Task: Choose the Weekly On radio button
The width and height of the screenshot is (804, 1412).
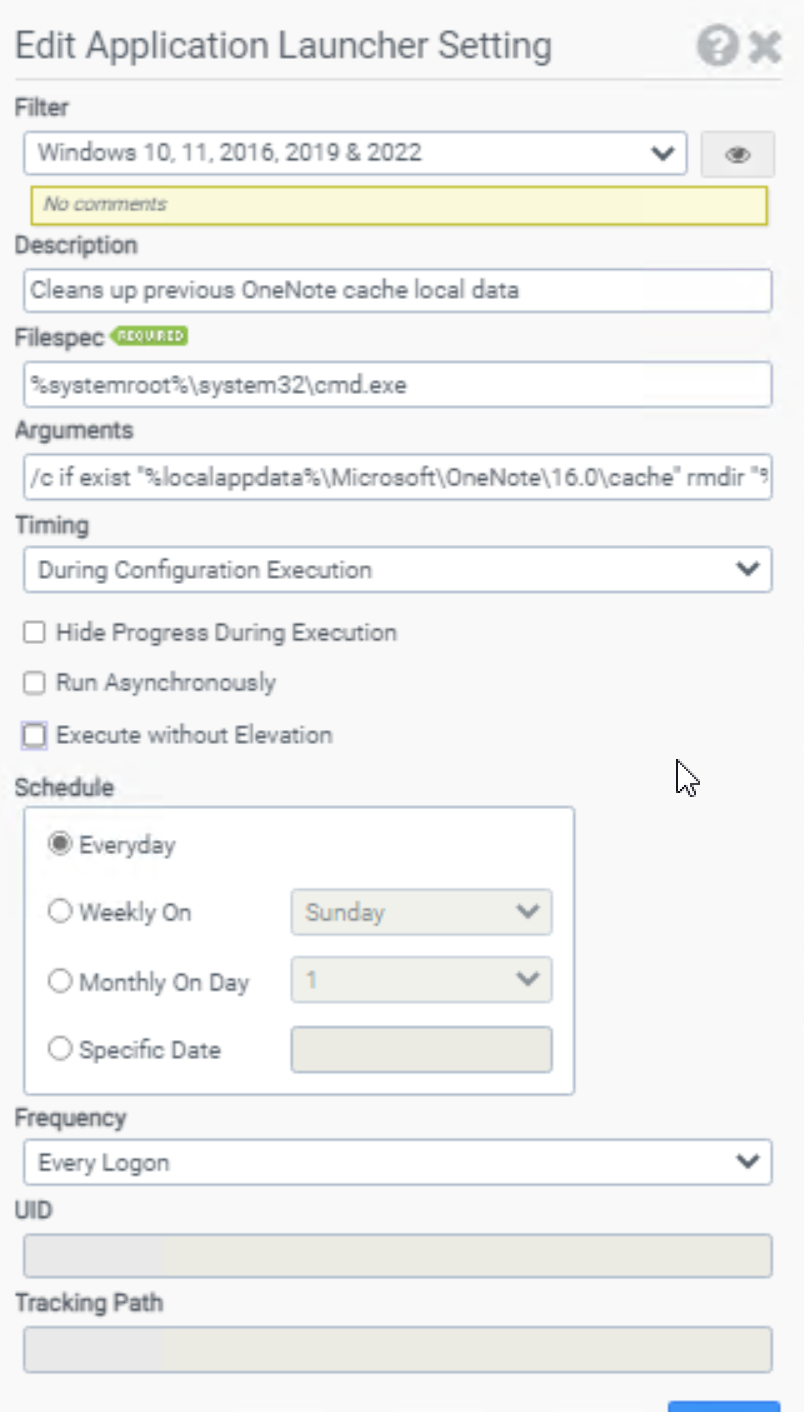Action: pos(61,912)
